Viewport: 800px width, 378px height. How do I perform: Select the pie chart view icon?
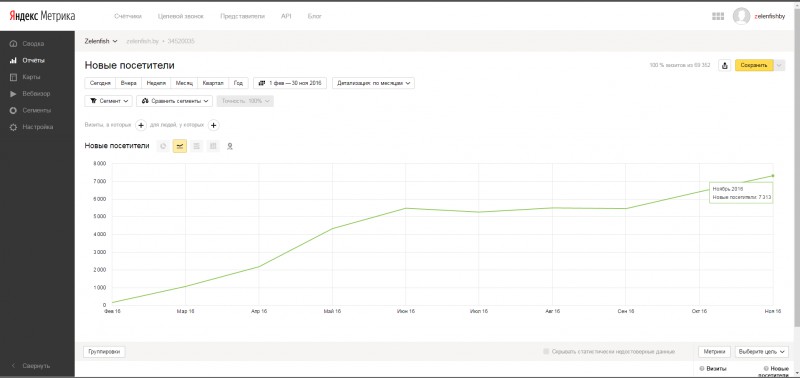pyautogui.click(x=163, y=146)
